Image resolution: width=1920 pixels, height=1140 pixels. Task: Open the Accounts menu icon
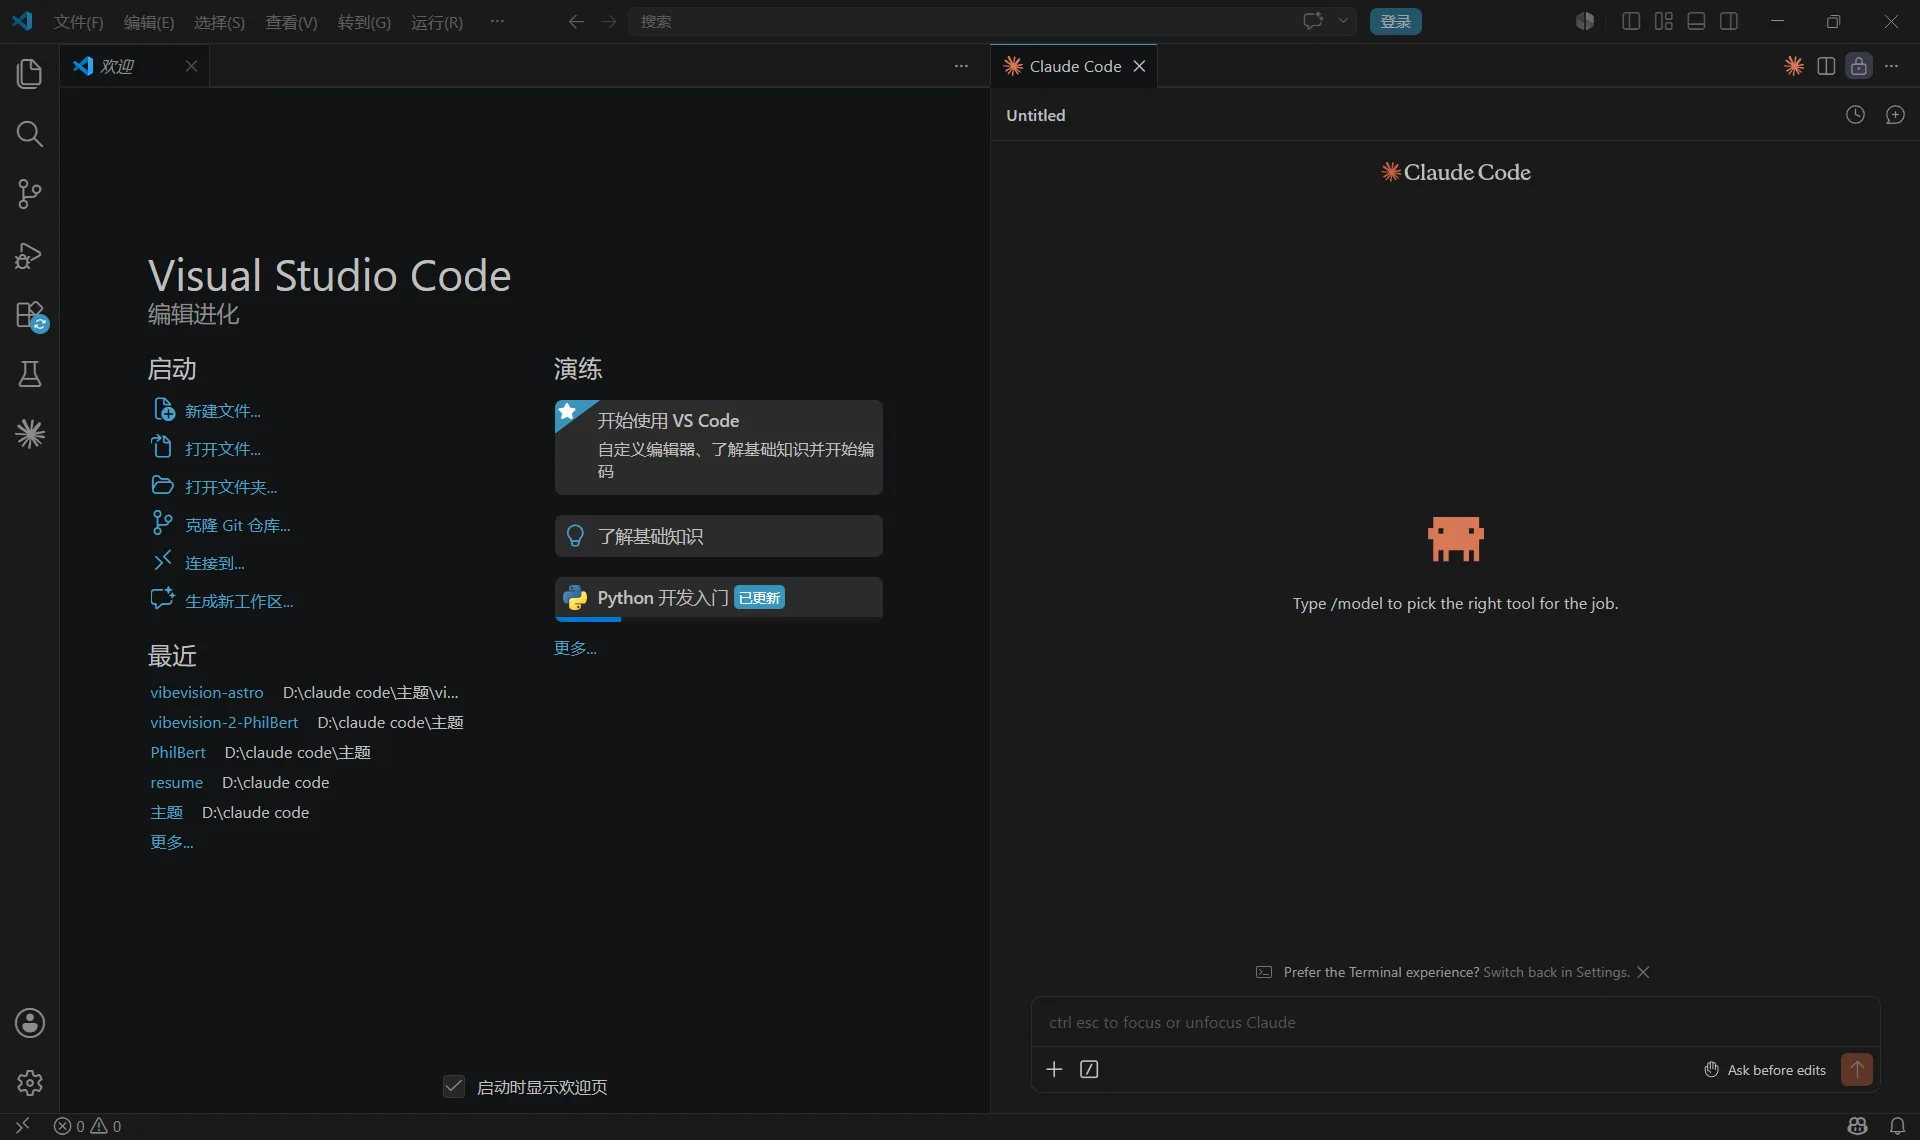(29, 1023)
